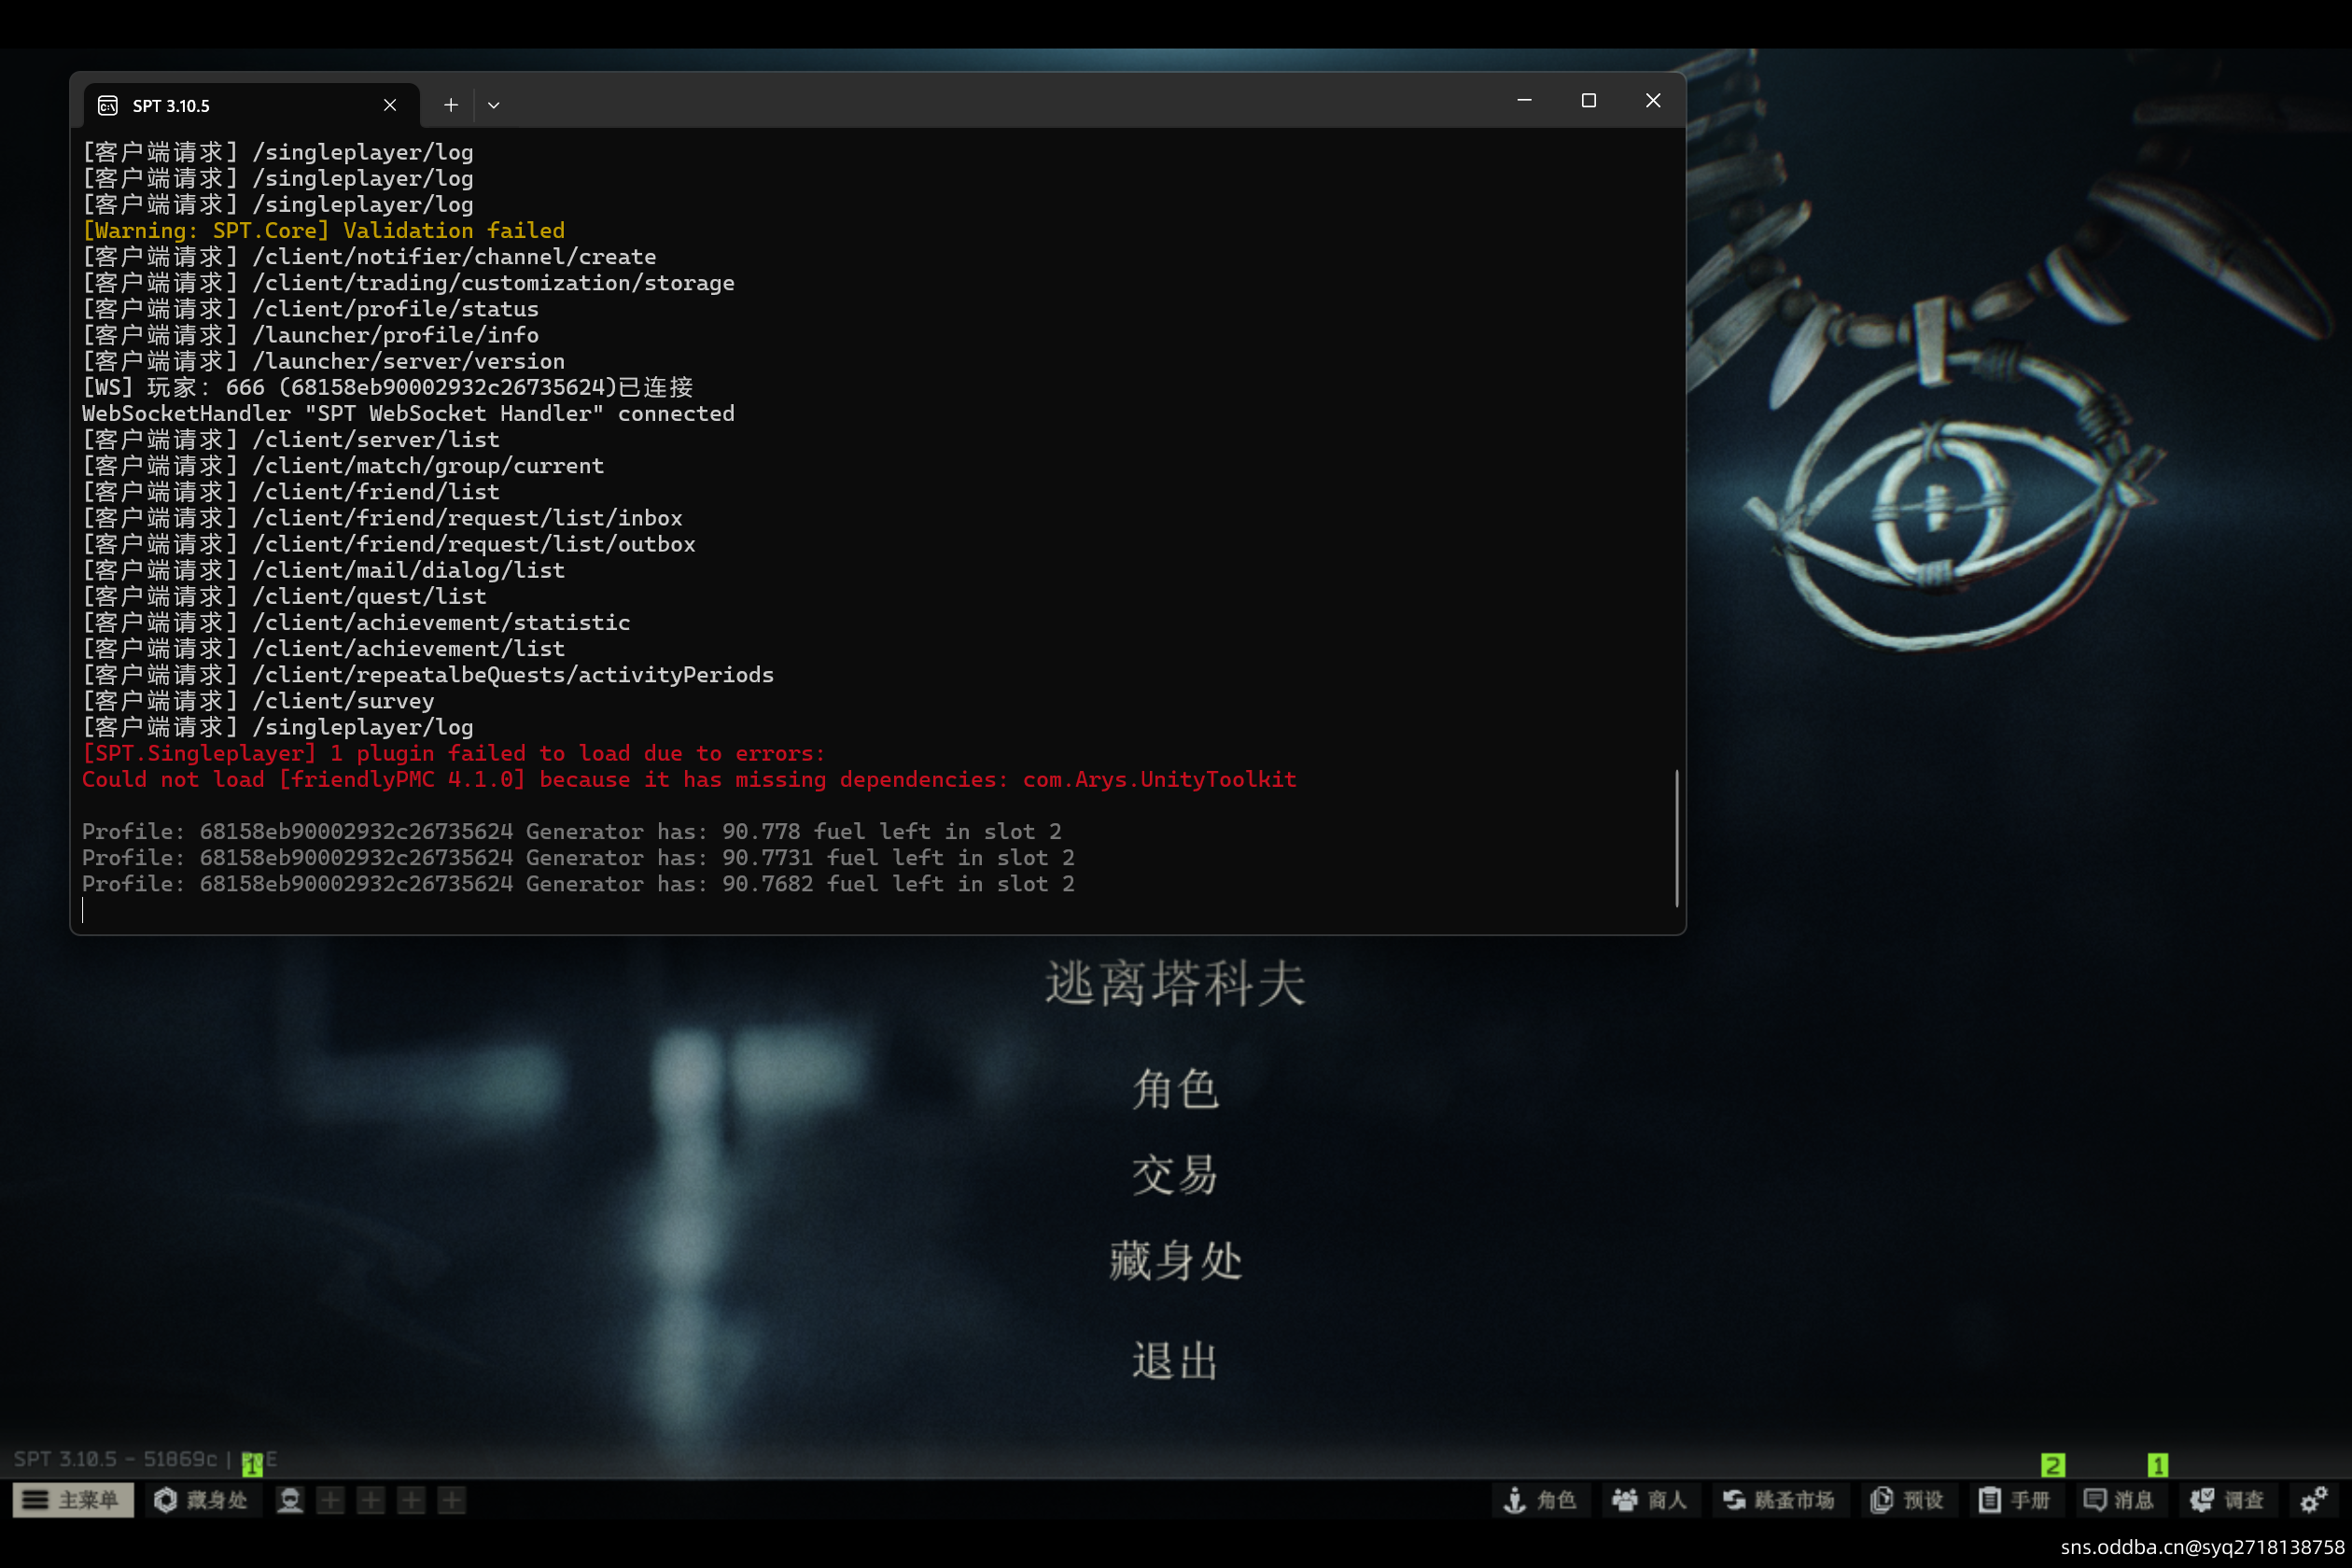This screenshot has height=1568, width=2352.
Task: Click the '/client/notifier/channel/create' line
Action: [x=369, y=257]
